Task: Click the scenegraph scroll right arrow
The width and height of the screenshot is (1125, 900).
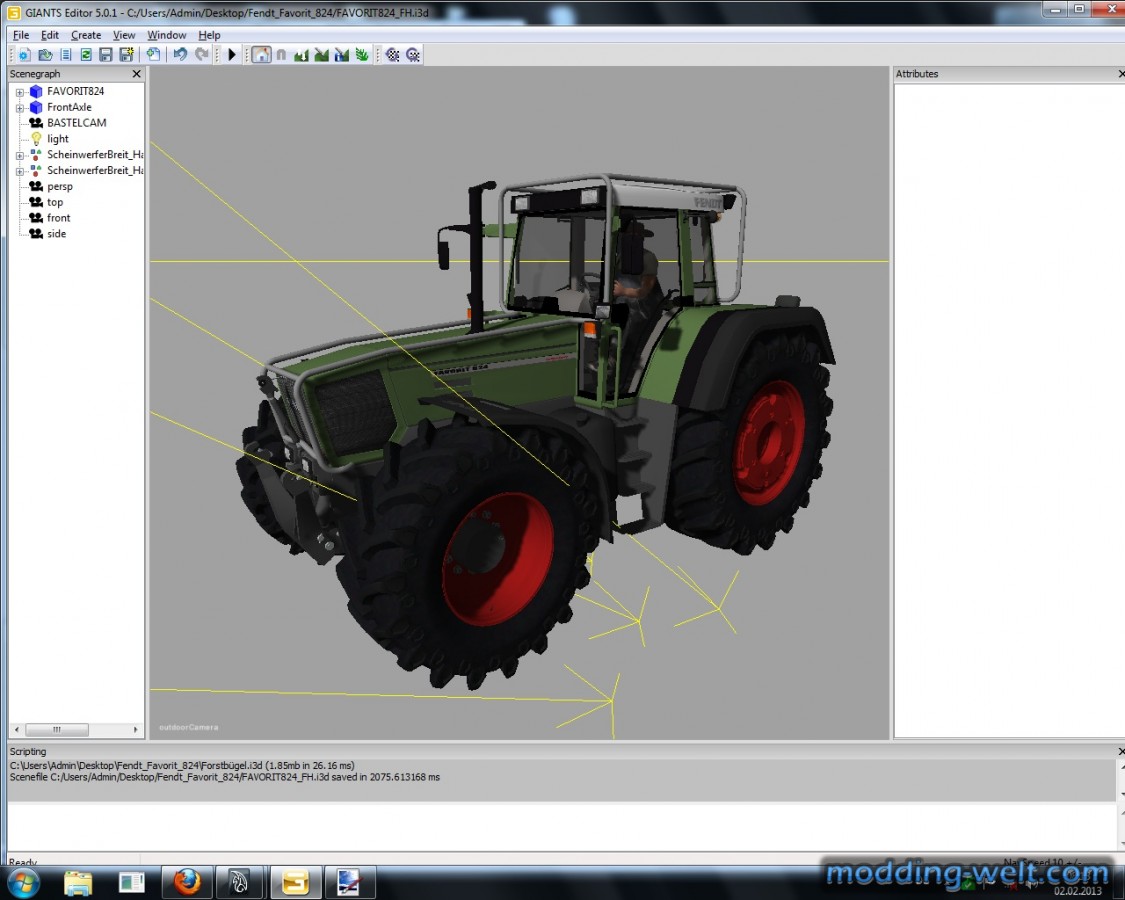Action: point(136,729)
